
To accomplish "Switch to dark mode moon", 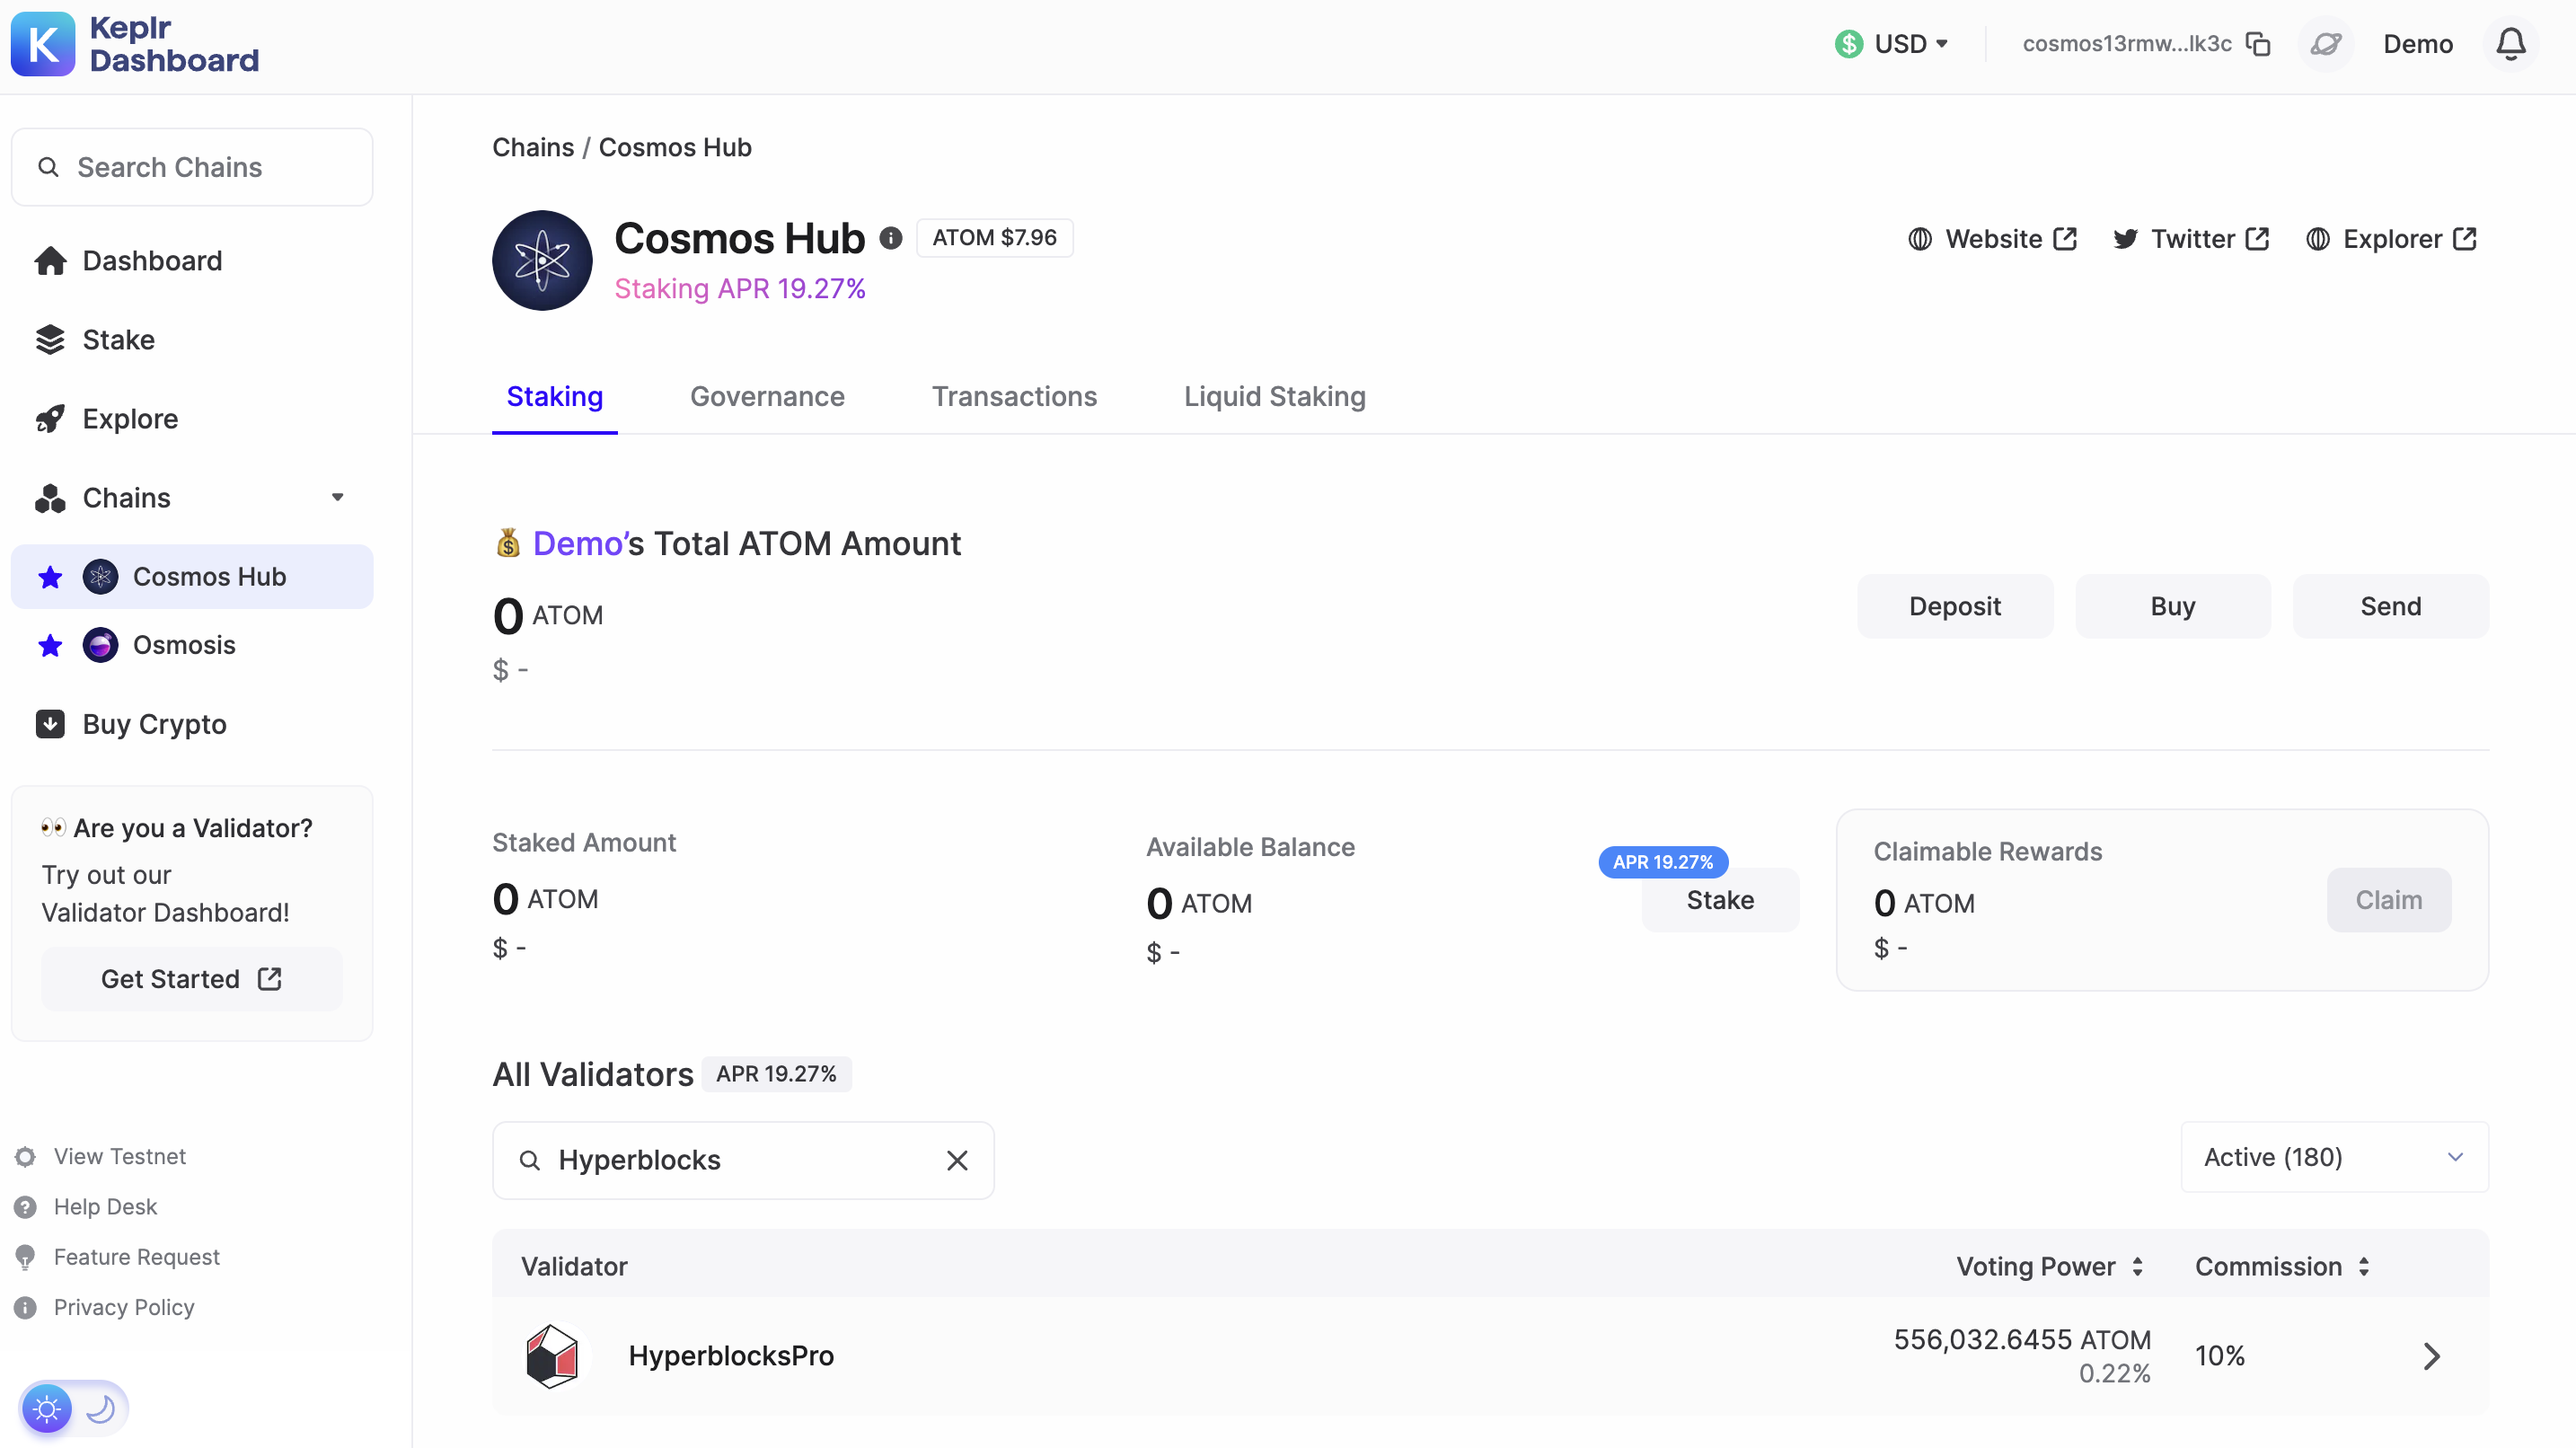I will (x=100, y=1409).
